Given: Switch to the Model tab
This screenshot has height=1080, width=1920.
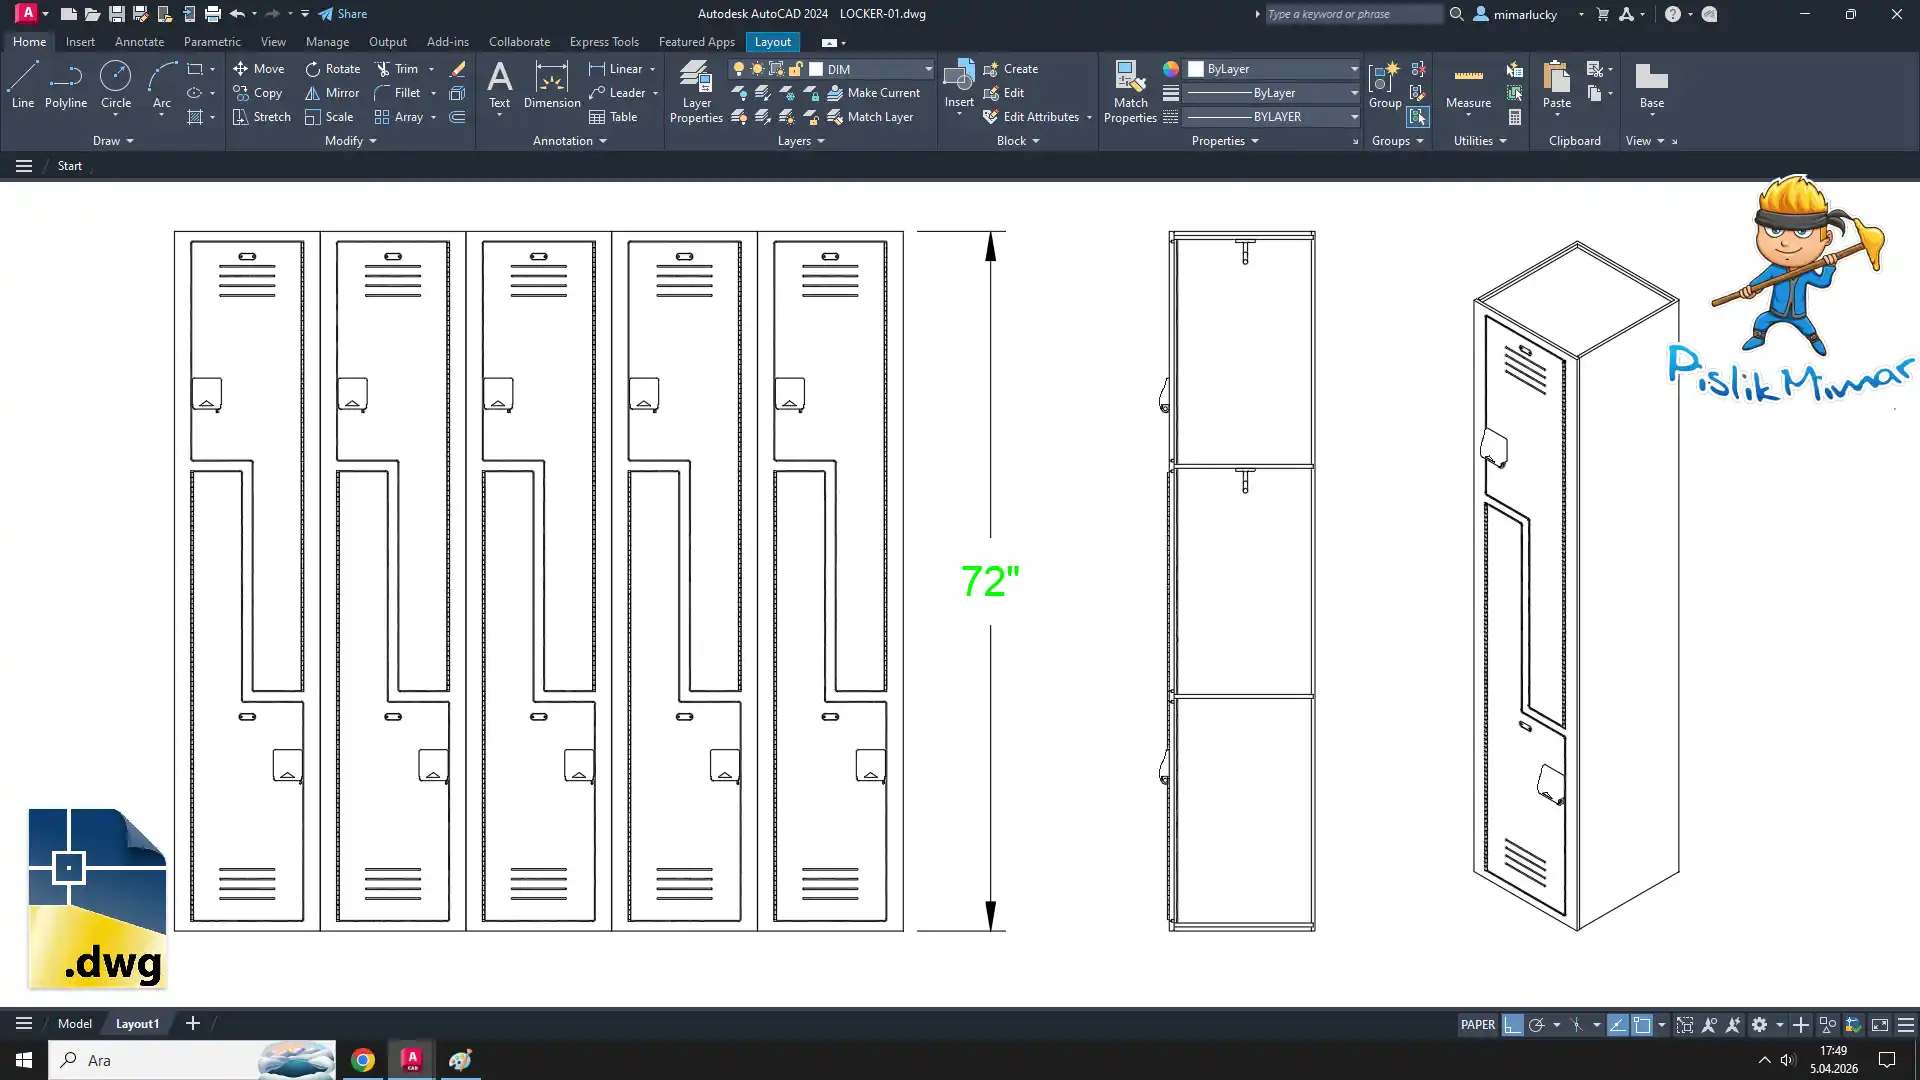Looking at the screenshot, I should [x=74, y=1024].
